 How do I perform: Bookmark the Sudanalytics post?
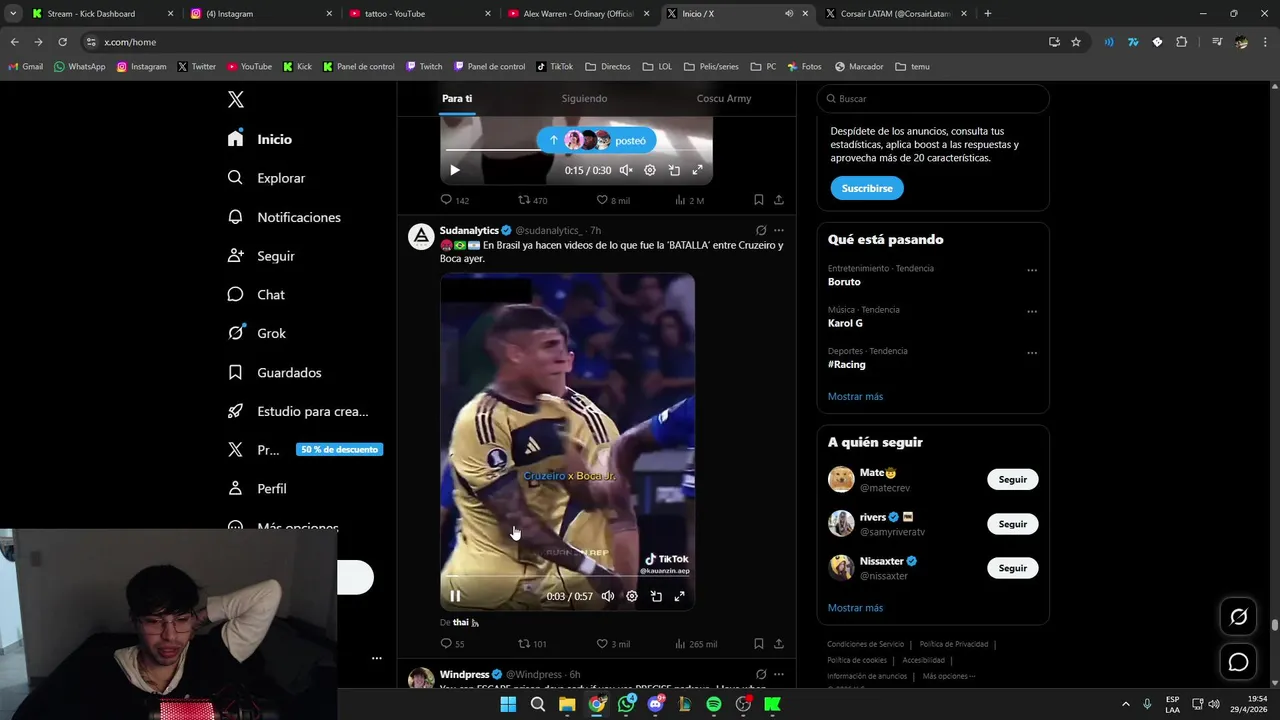[759, 644]
